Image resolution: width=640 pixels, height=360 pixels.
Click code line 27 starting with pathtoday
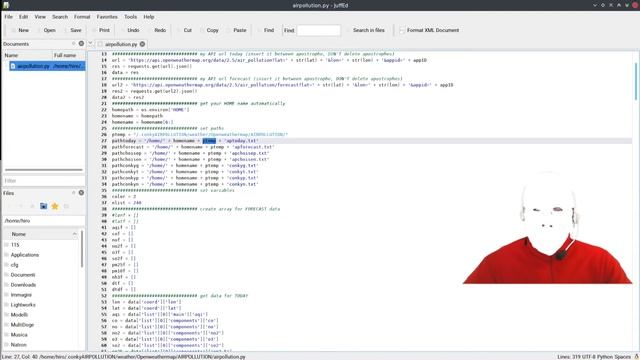click(x=185, y=141)
